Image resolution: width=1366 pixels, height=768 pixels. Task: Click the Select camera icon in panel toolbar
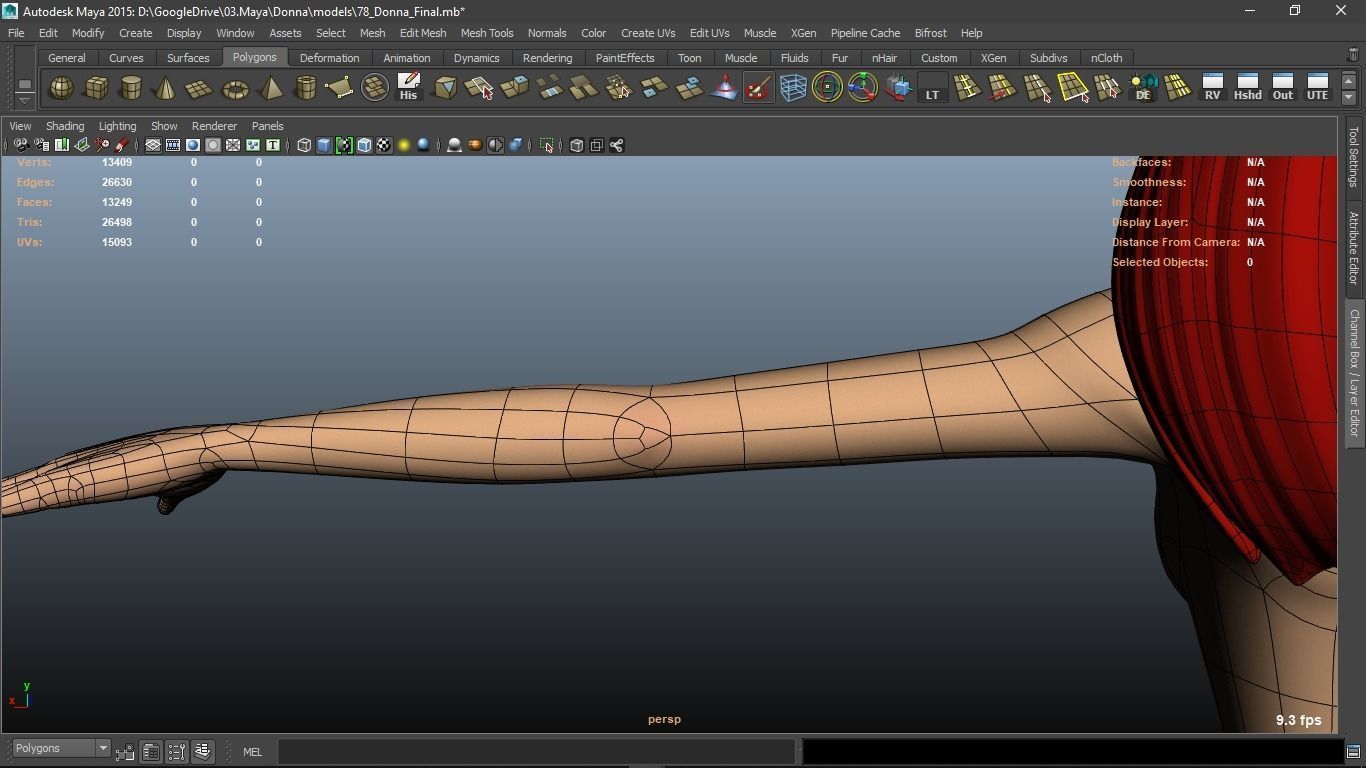point(21,145)
